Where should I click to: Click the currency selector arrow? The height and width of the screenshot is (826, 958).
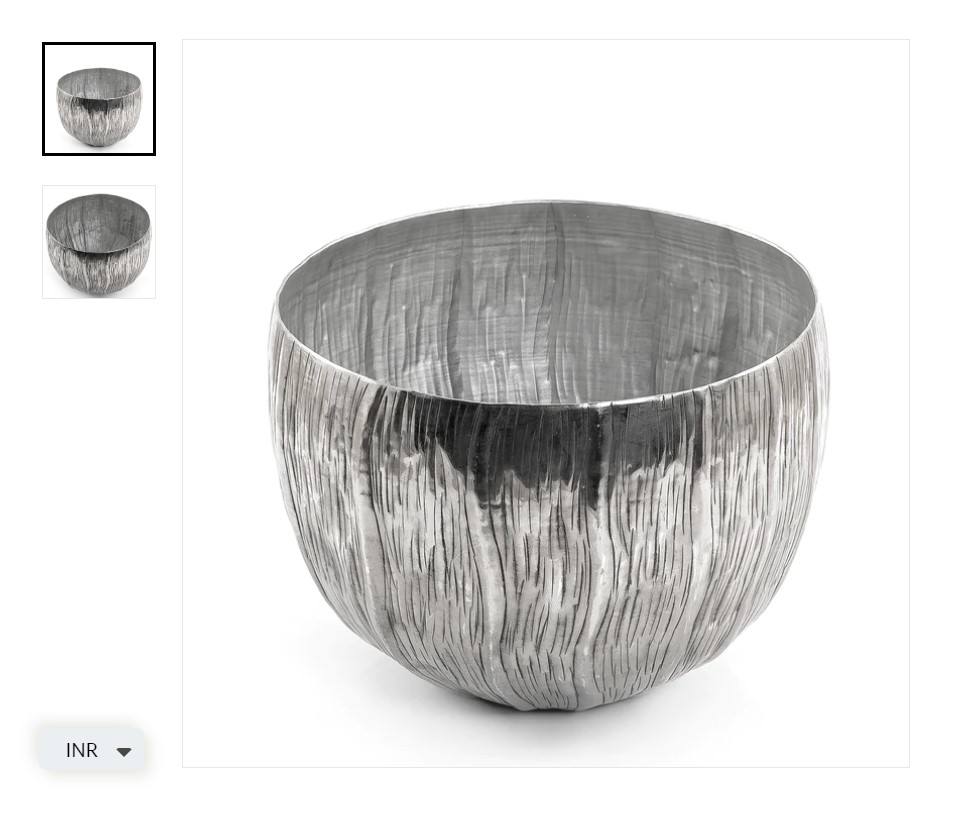pyautogui.click(x=124, y=751)
